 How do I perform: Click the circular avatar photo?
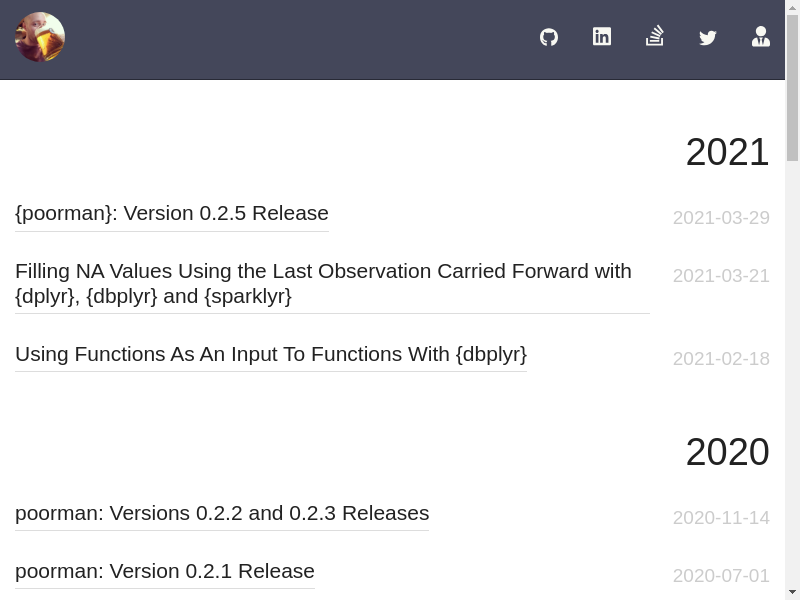click(40, 38)
